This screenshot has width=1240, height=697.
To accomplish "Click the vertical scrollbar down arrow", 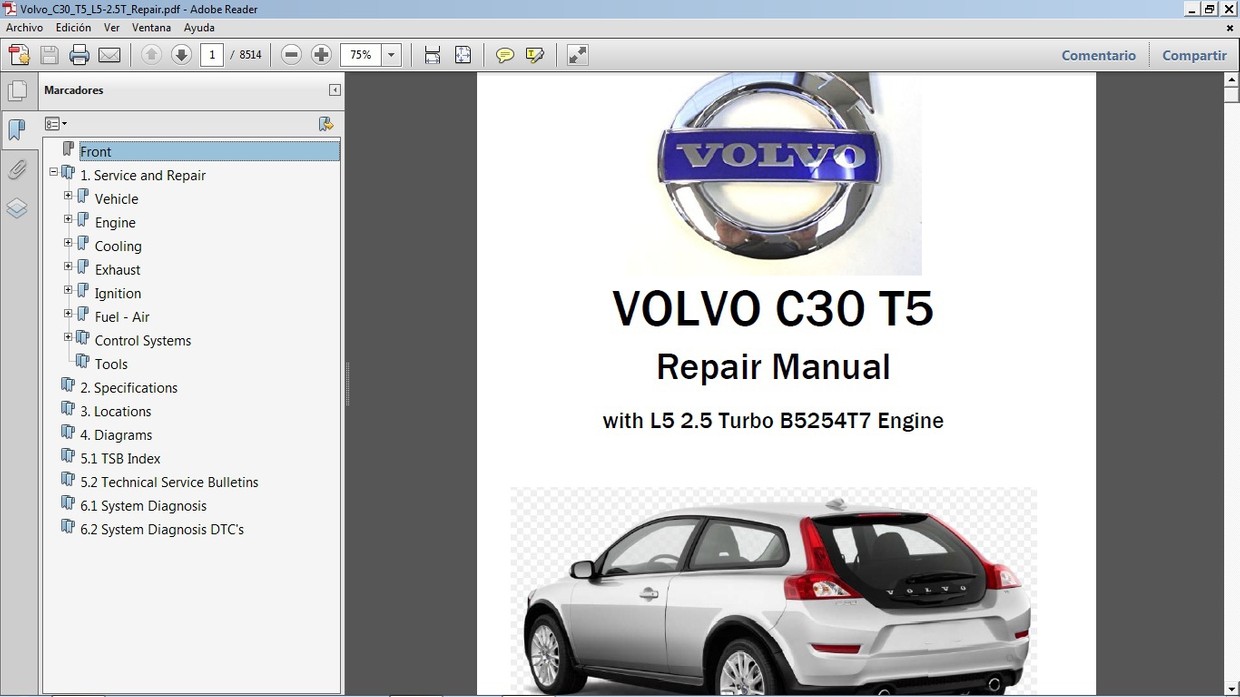I will click(x=1231, y=688).
